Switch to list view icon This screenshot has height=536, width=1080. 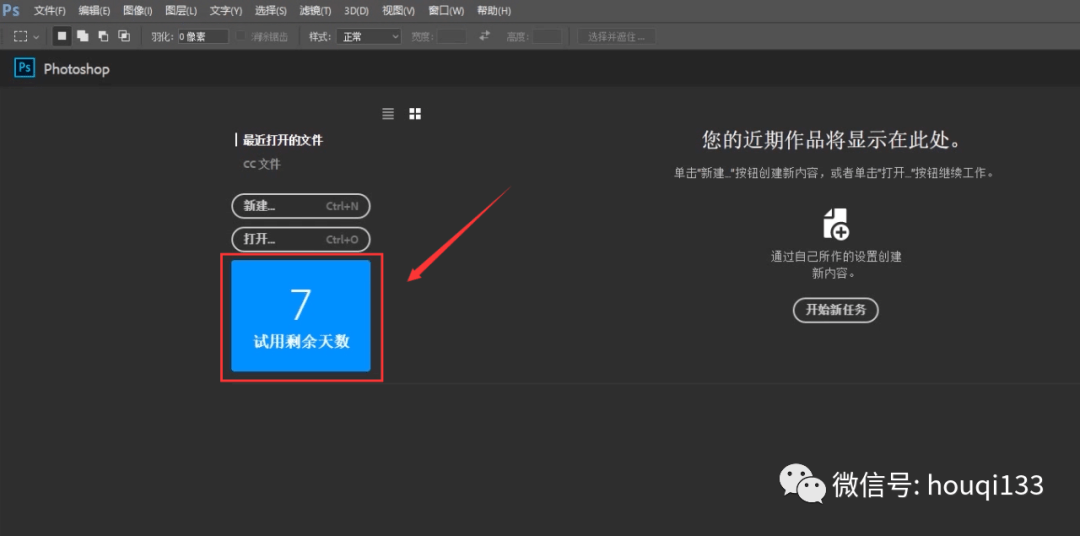pos(388,114)
